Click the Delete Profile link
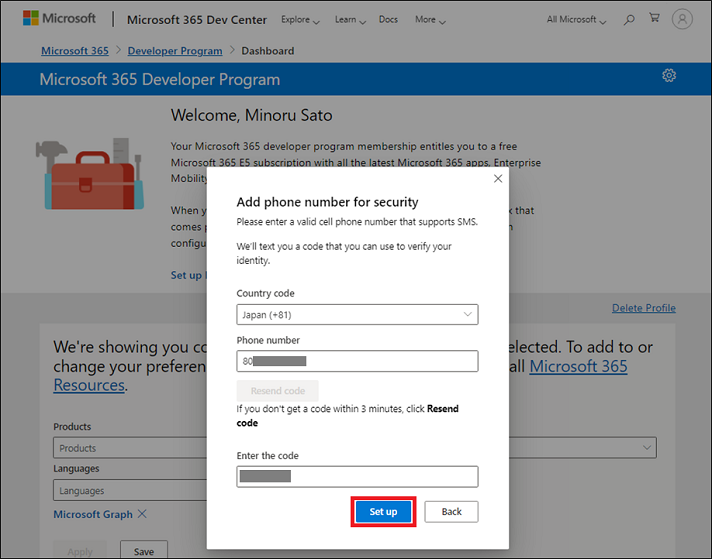712x559 pixels. [643, 308]
